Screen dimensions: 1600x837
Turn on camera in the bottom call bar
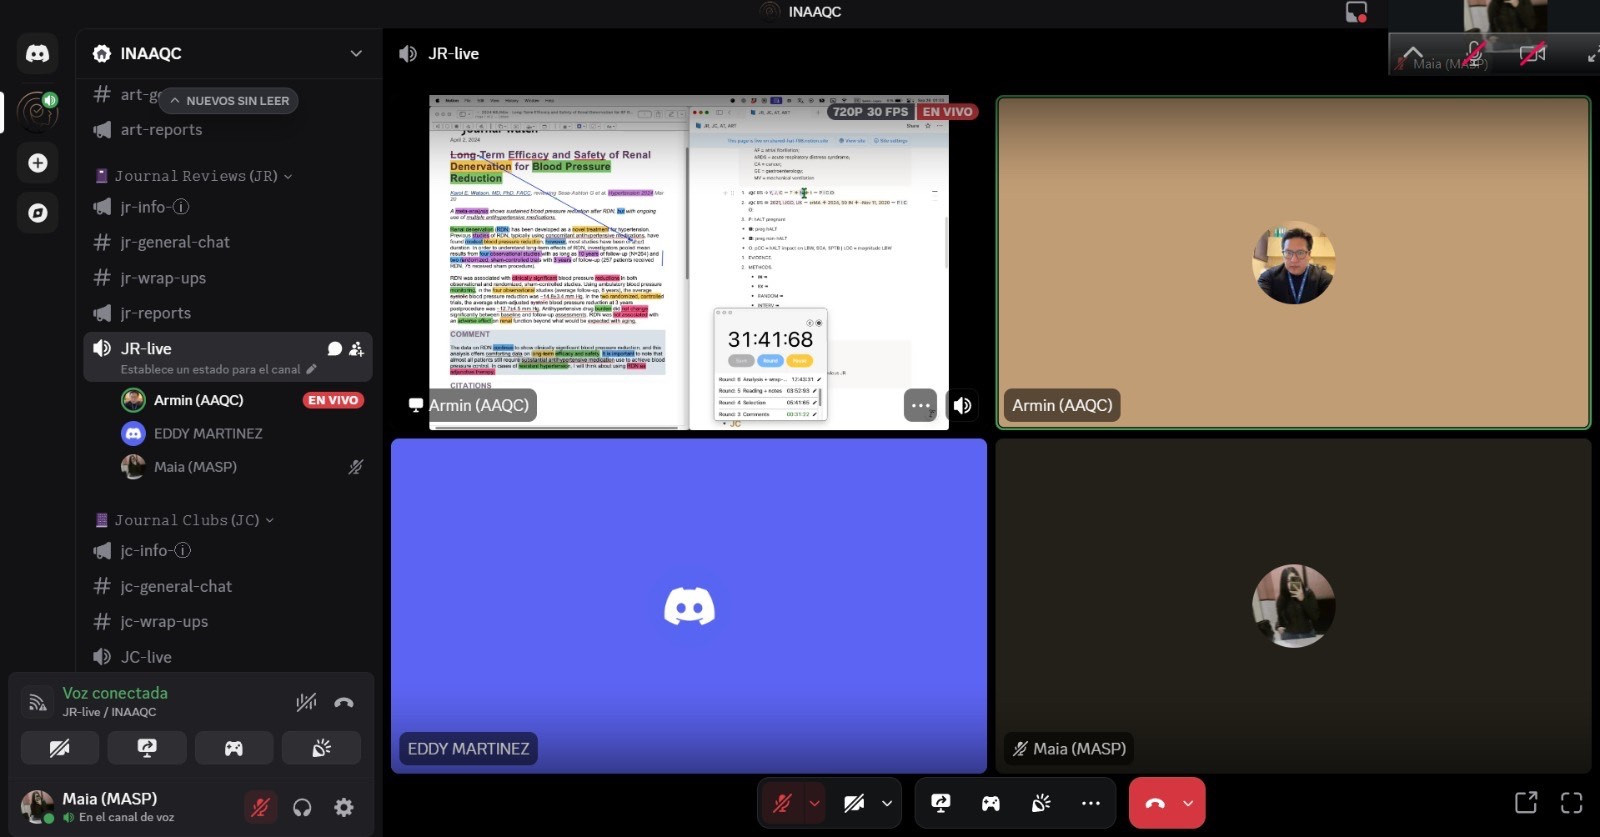pos(853,803)
